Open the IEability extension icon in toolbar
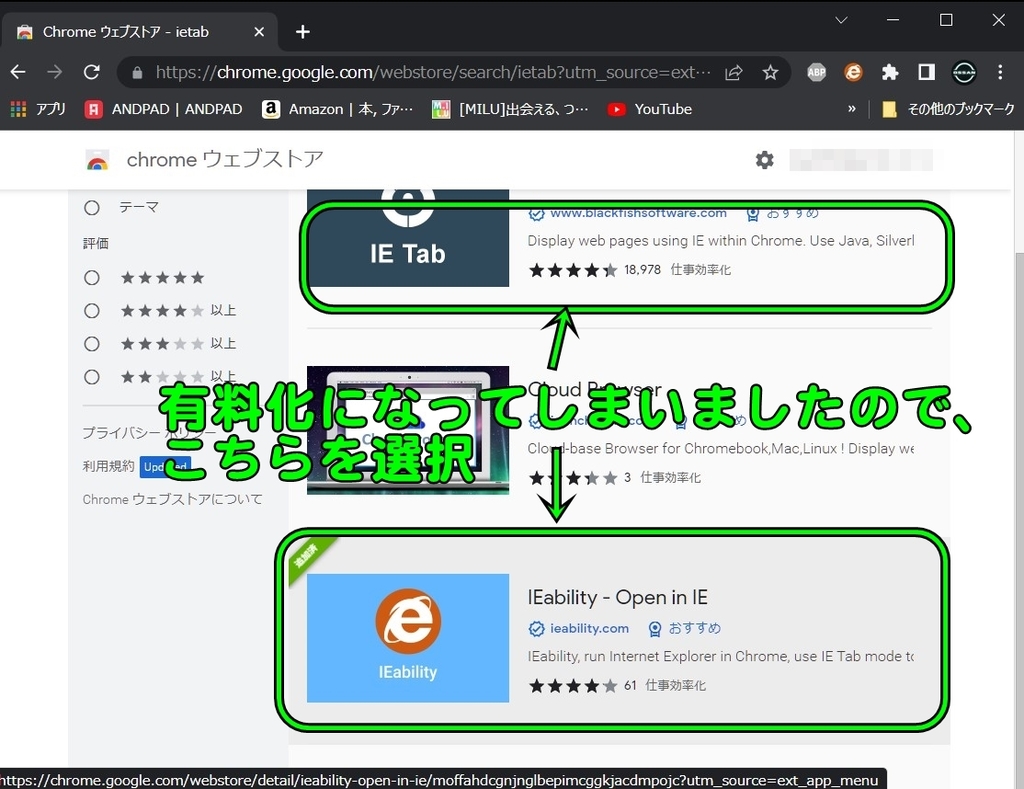 (x=853, y=72)
